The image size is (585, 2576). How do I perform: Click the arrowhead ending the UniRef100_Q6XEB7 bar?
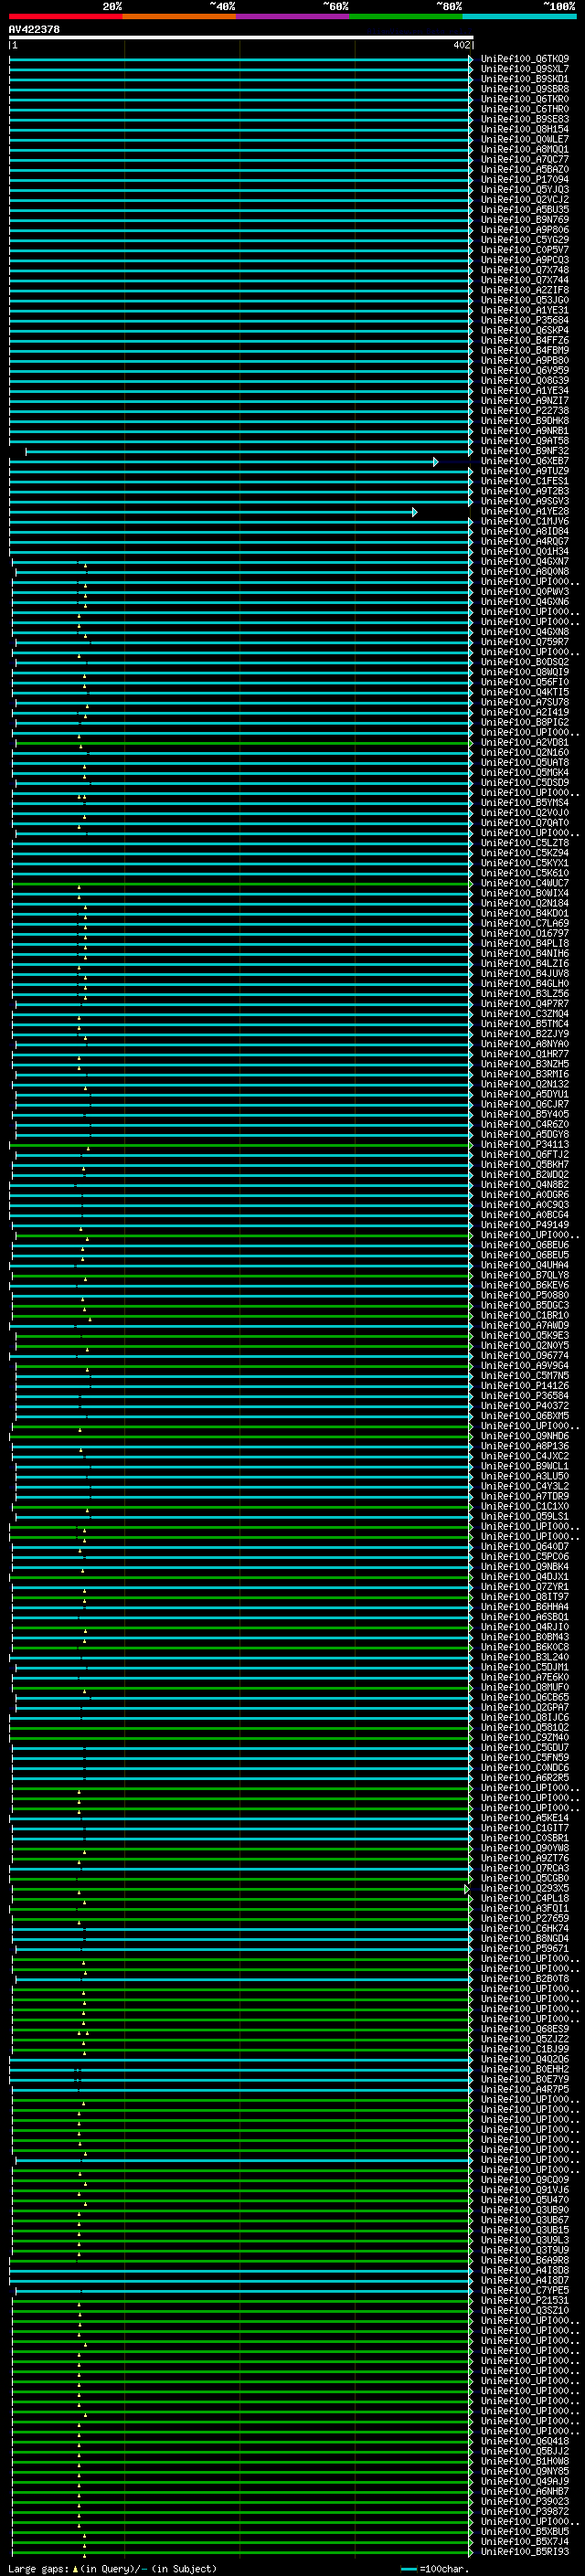point(435,461)
